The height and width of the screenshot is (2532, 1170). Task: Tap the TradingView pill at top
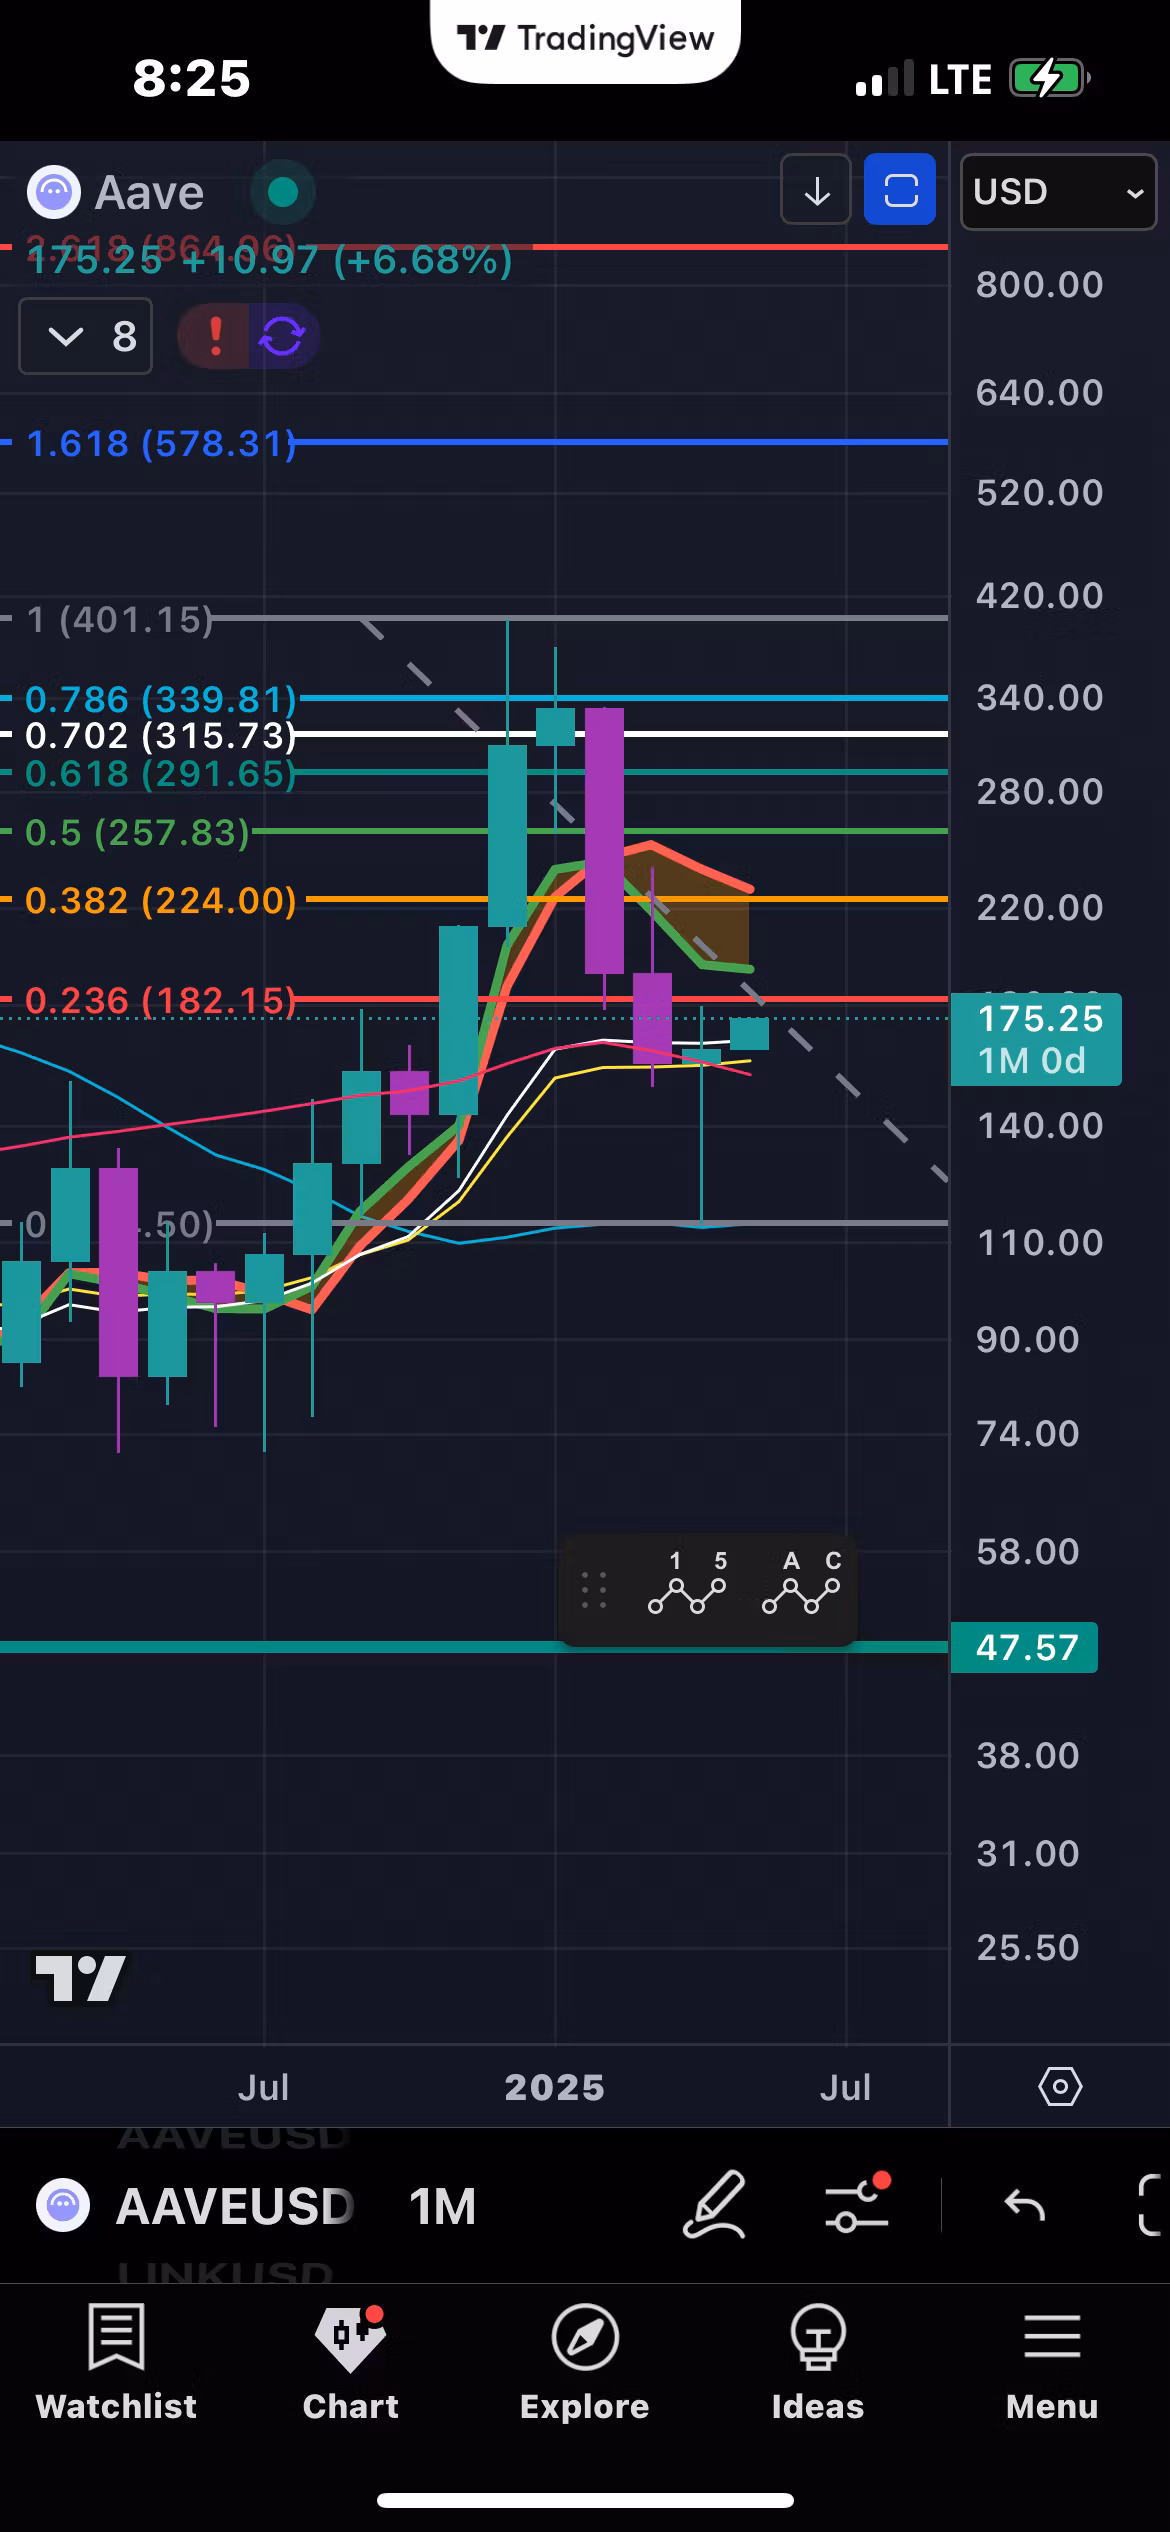585,40
